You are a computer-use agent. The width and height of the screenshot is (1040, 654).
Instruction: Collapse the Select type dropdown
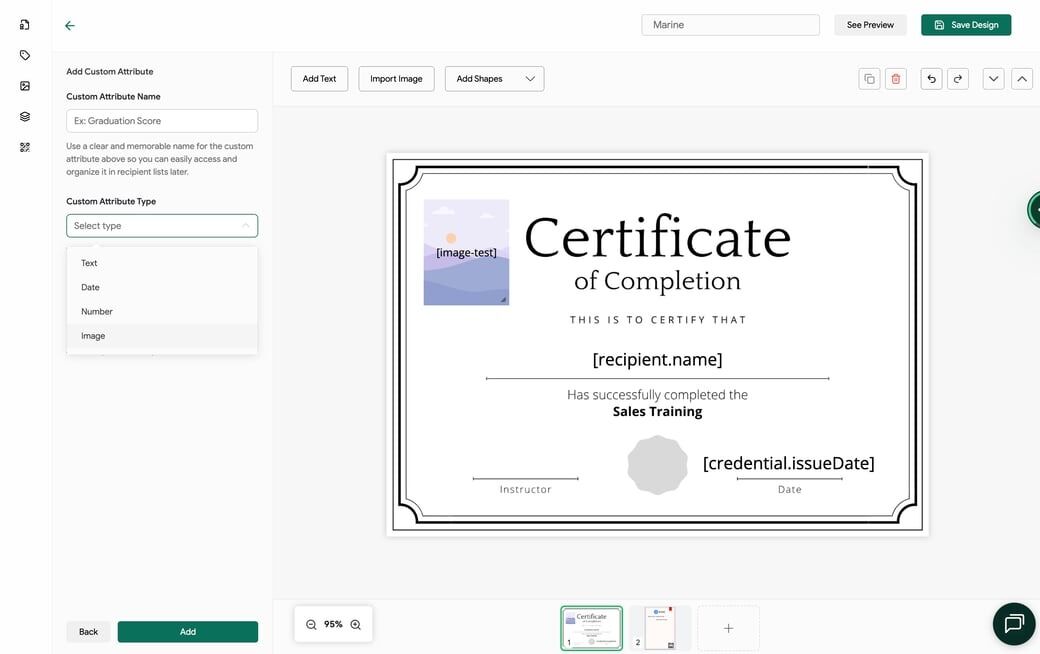(x=162, y=226)
